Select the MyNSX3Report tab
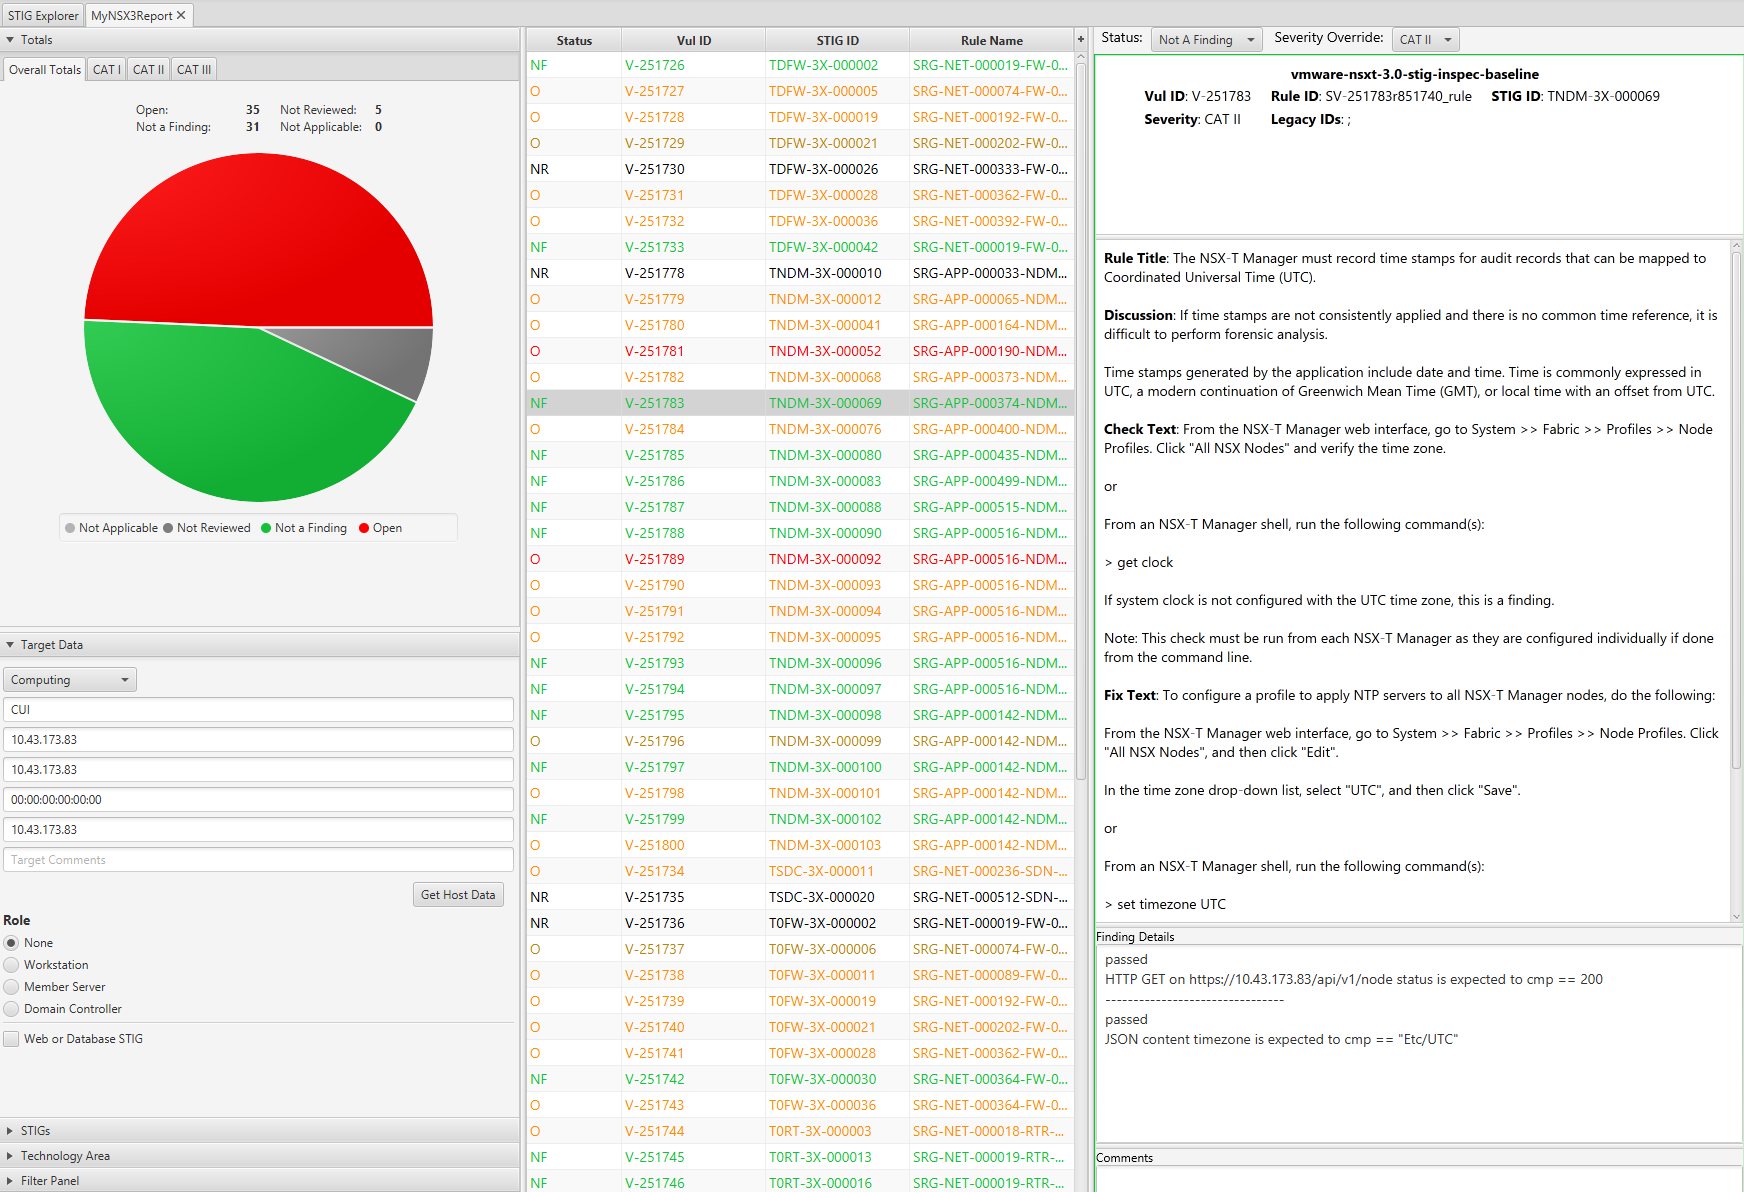The width and height of the screenshot is (1744, 1192). (x=132, y=15)
